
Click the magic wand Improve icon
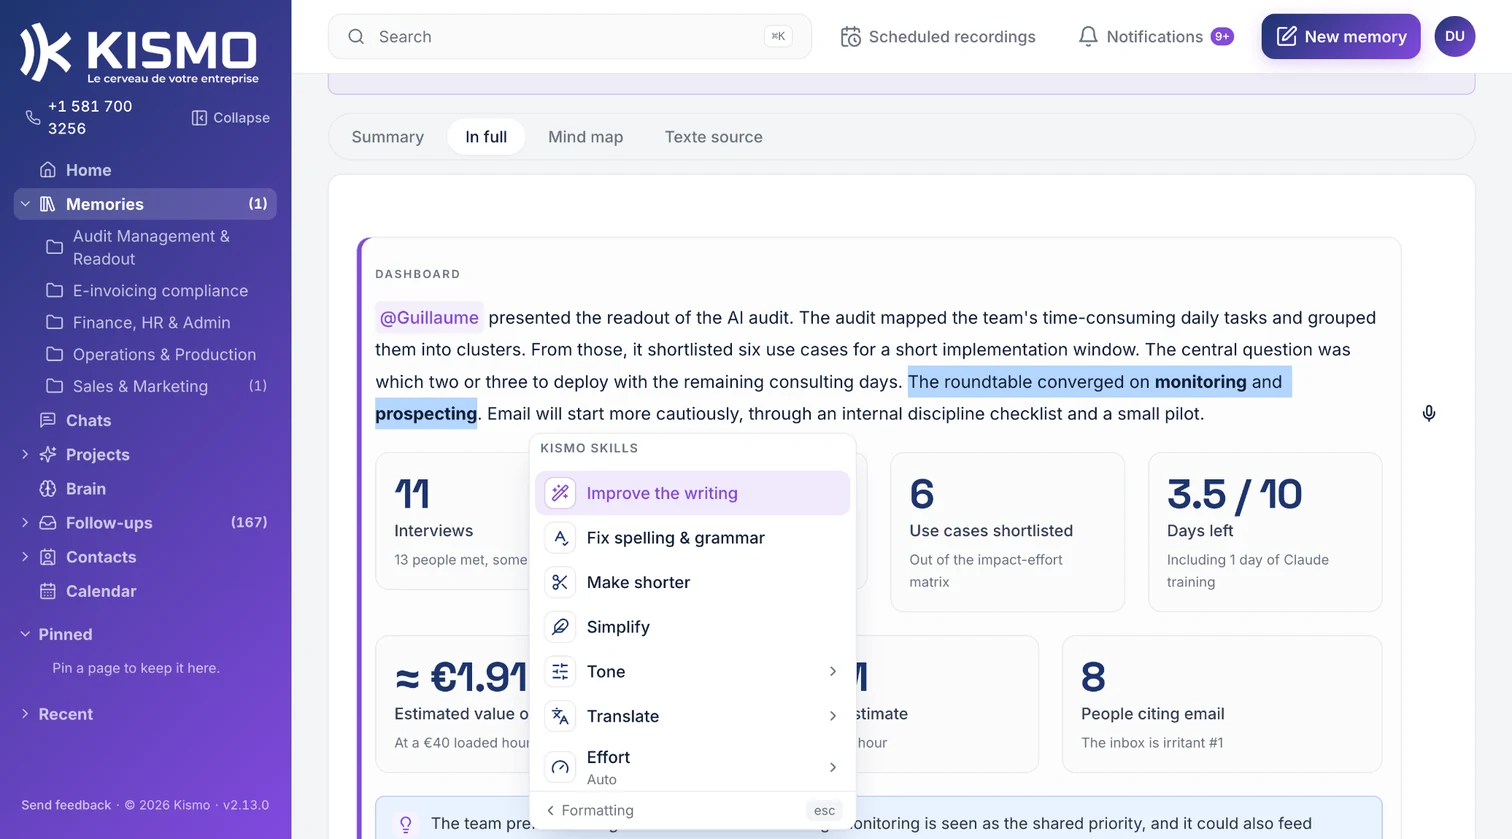tap(560, 493)
